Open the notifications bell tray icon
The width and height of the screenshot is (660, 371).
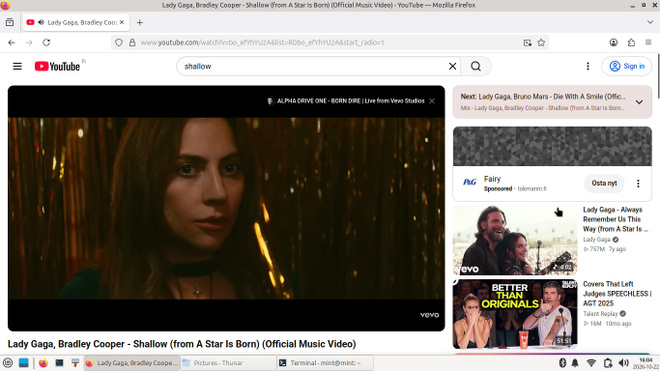(x=575, y=363)
